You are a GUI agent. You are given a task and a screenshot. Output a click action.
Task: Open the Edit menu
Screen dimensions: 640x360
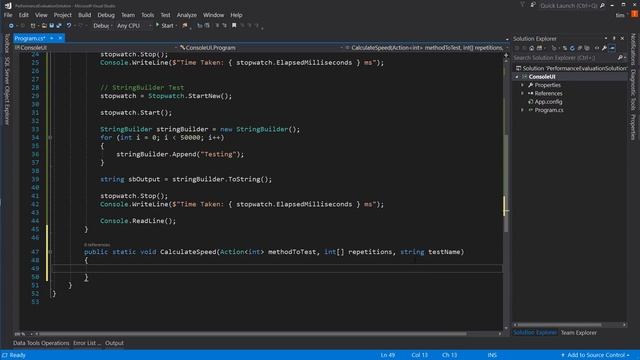24,15
